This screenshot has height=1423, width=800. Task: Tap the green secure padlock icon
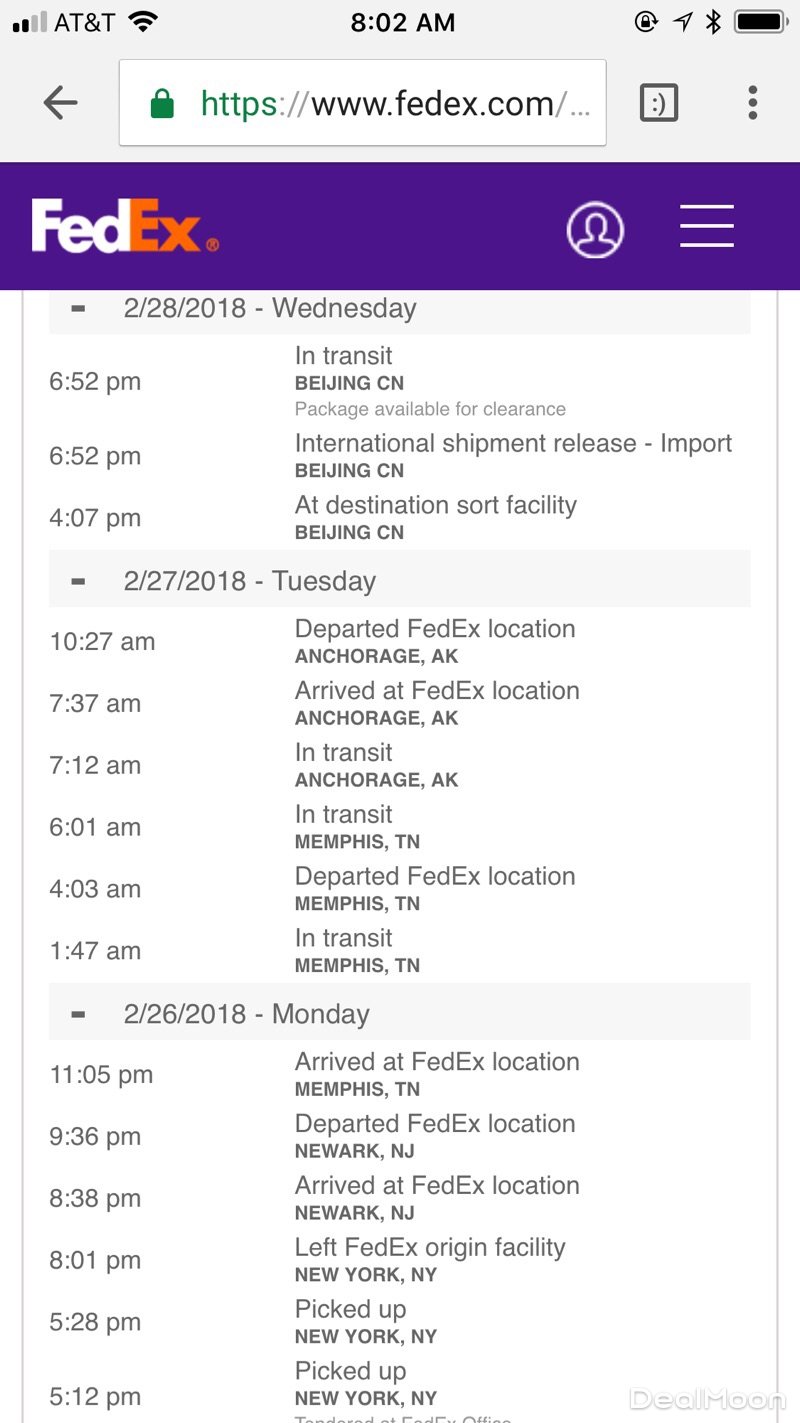161,104
